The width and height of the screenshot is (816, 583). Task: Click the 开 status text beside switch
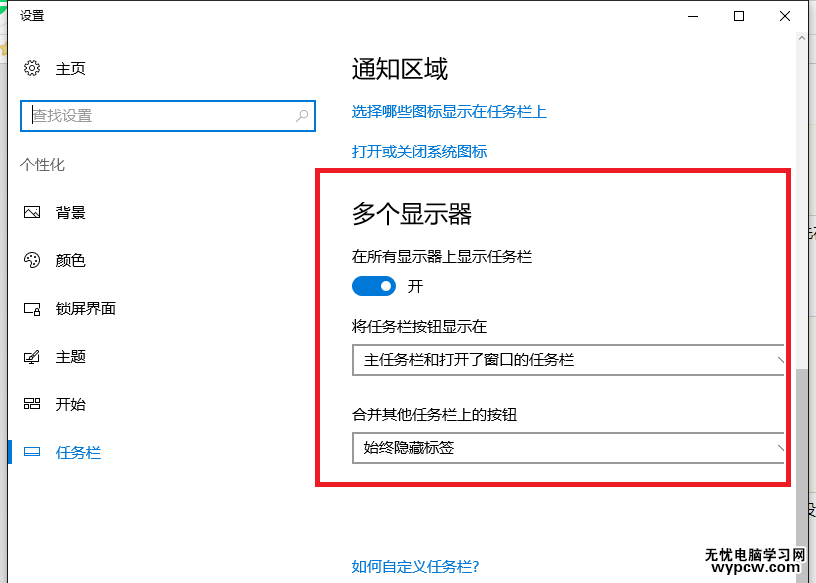(x=415, y=286)
